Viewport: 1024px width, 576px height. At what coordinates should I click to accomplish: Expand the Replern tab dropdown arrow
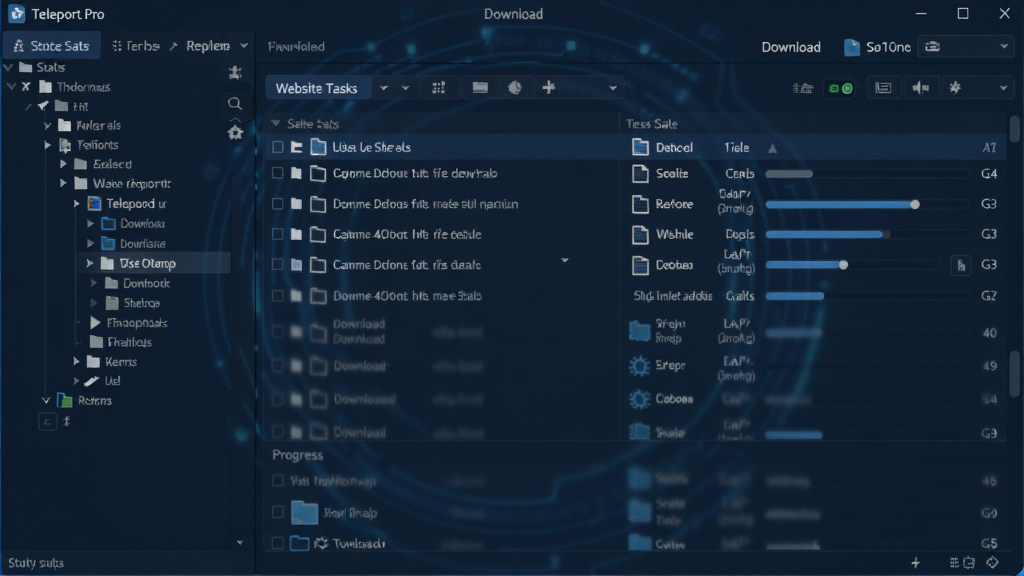click(x=244, y=46)
